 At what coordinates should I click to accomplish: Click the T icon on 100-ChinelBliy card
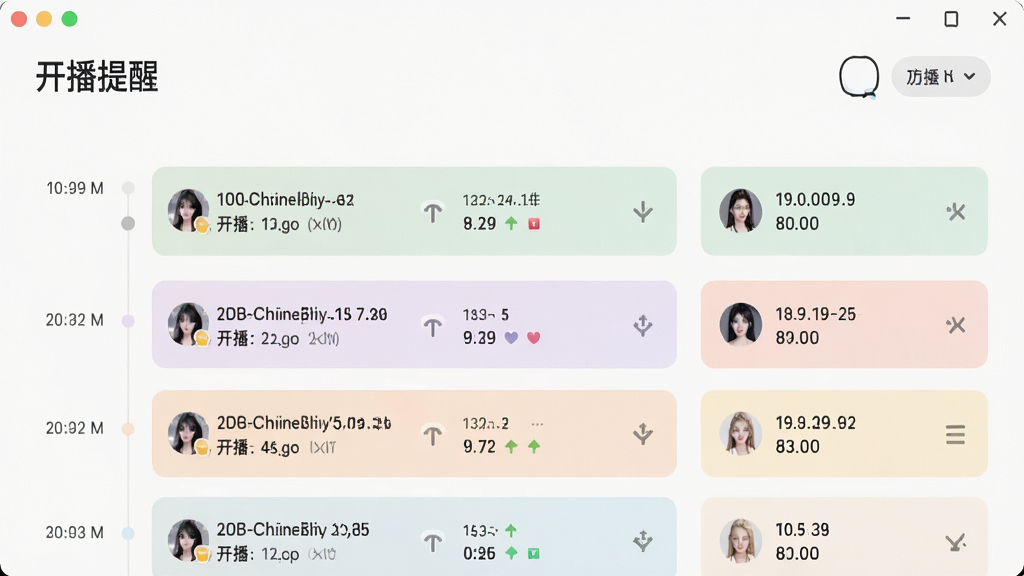click(432, 212)
